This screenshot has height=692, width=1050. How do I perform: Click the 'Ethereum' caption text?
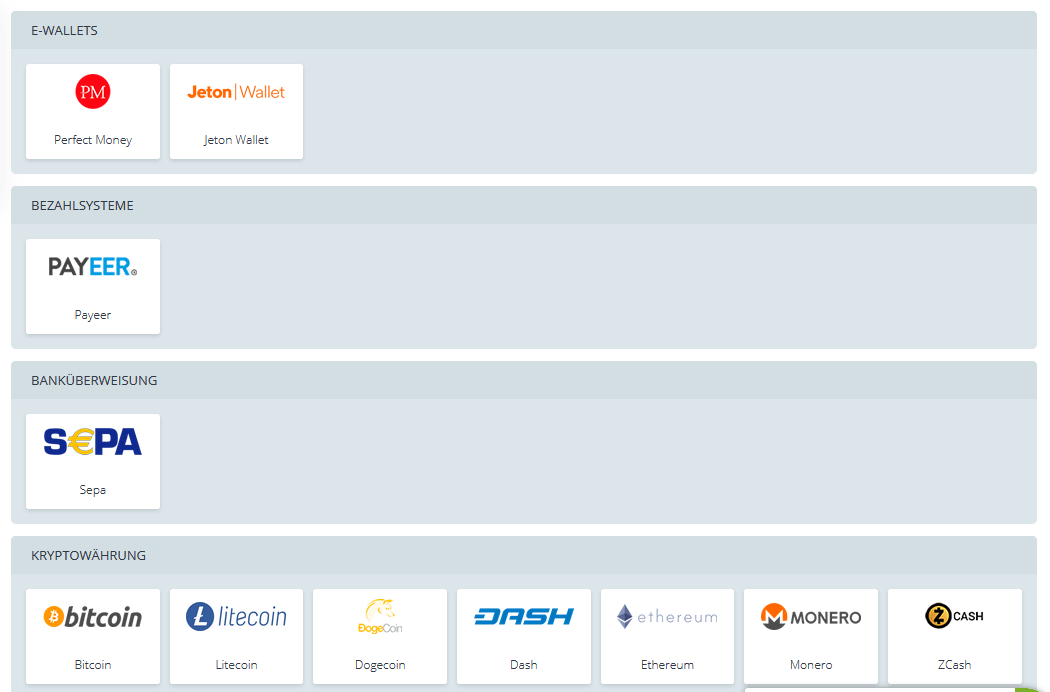(x=667, y=665)
